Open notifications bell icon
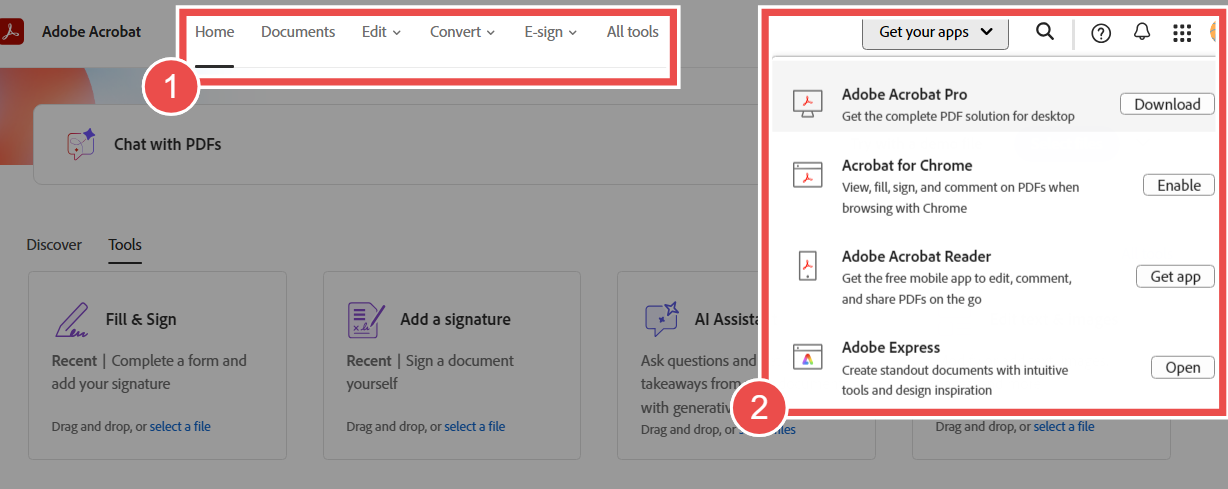 [x=1142, y=32]
